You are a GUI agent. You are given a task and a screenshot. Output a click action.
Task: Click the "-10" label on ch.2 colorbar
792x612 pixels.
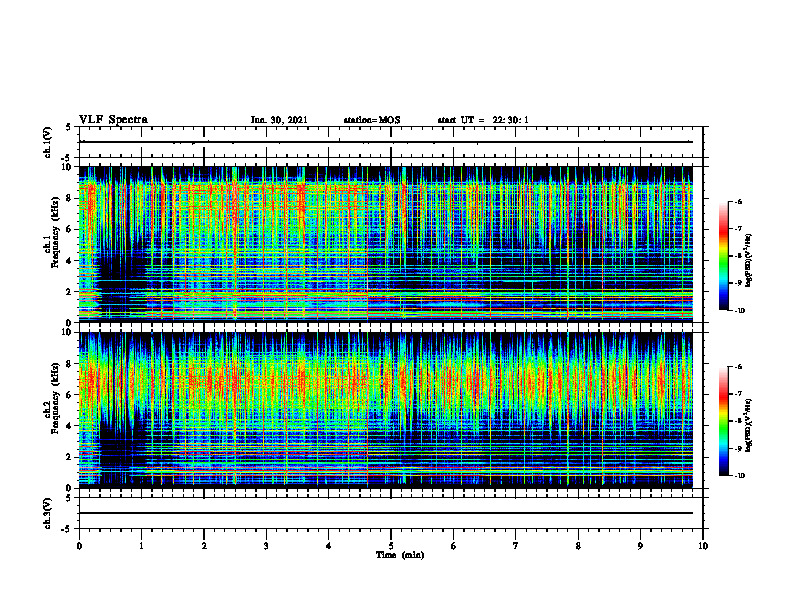click(739, 476)
